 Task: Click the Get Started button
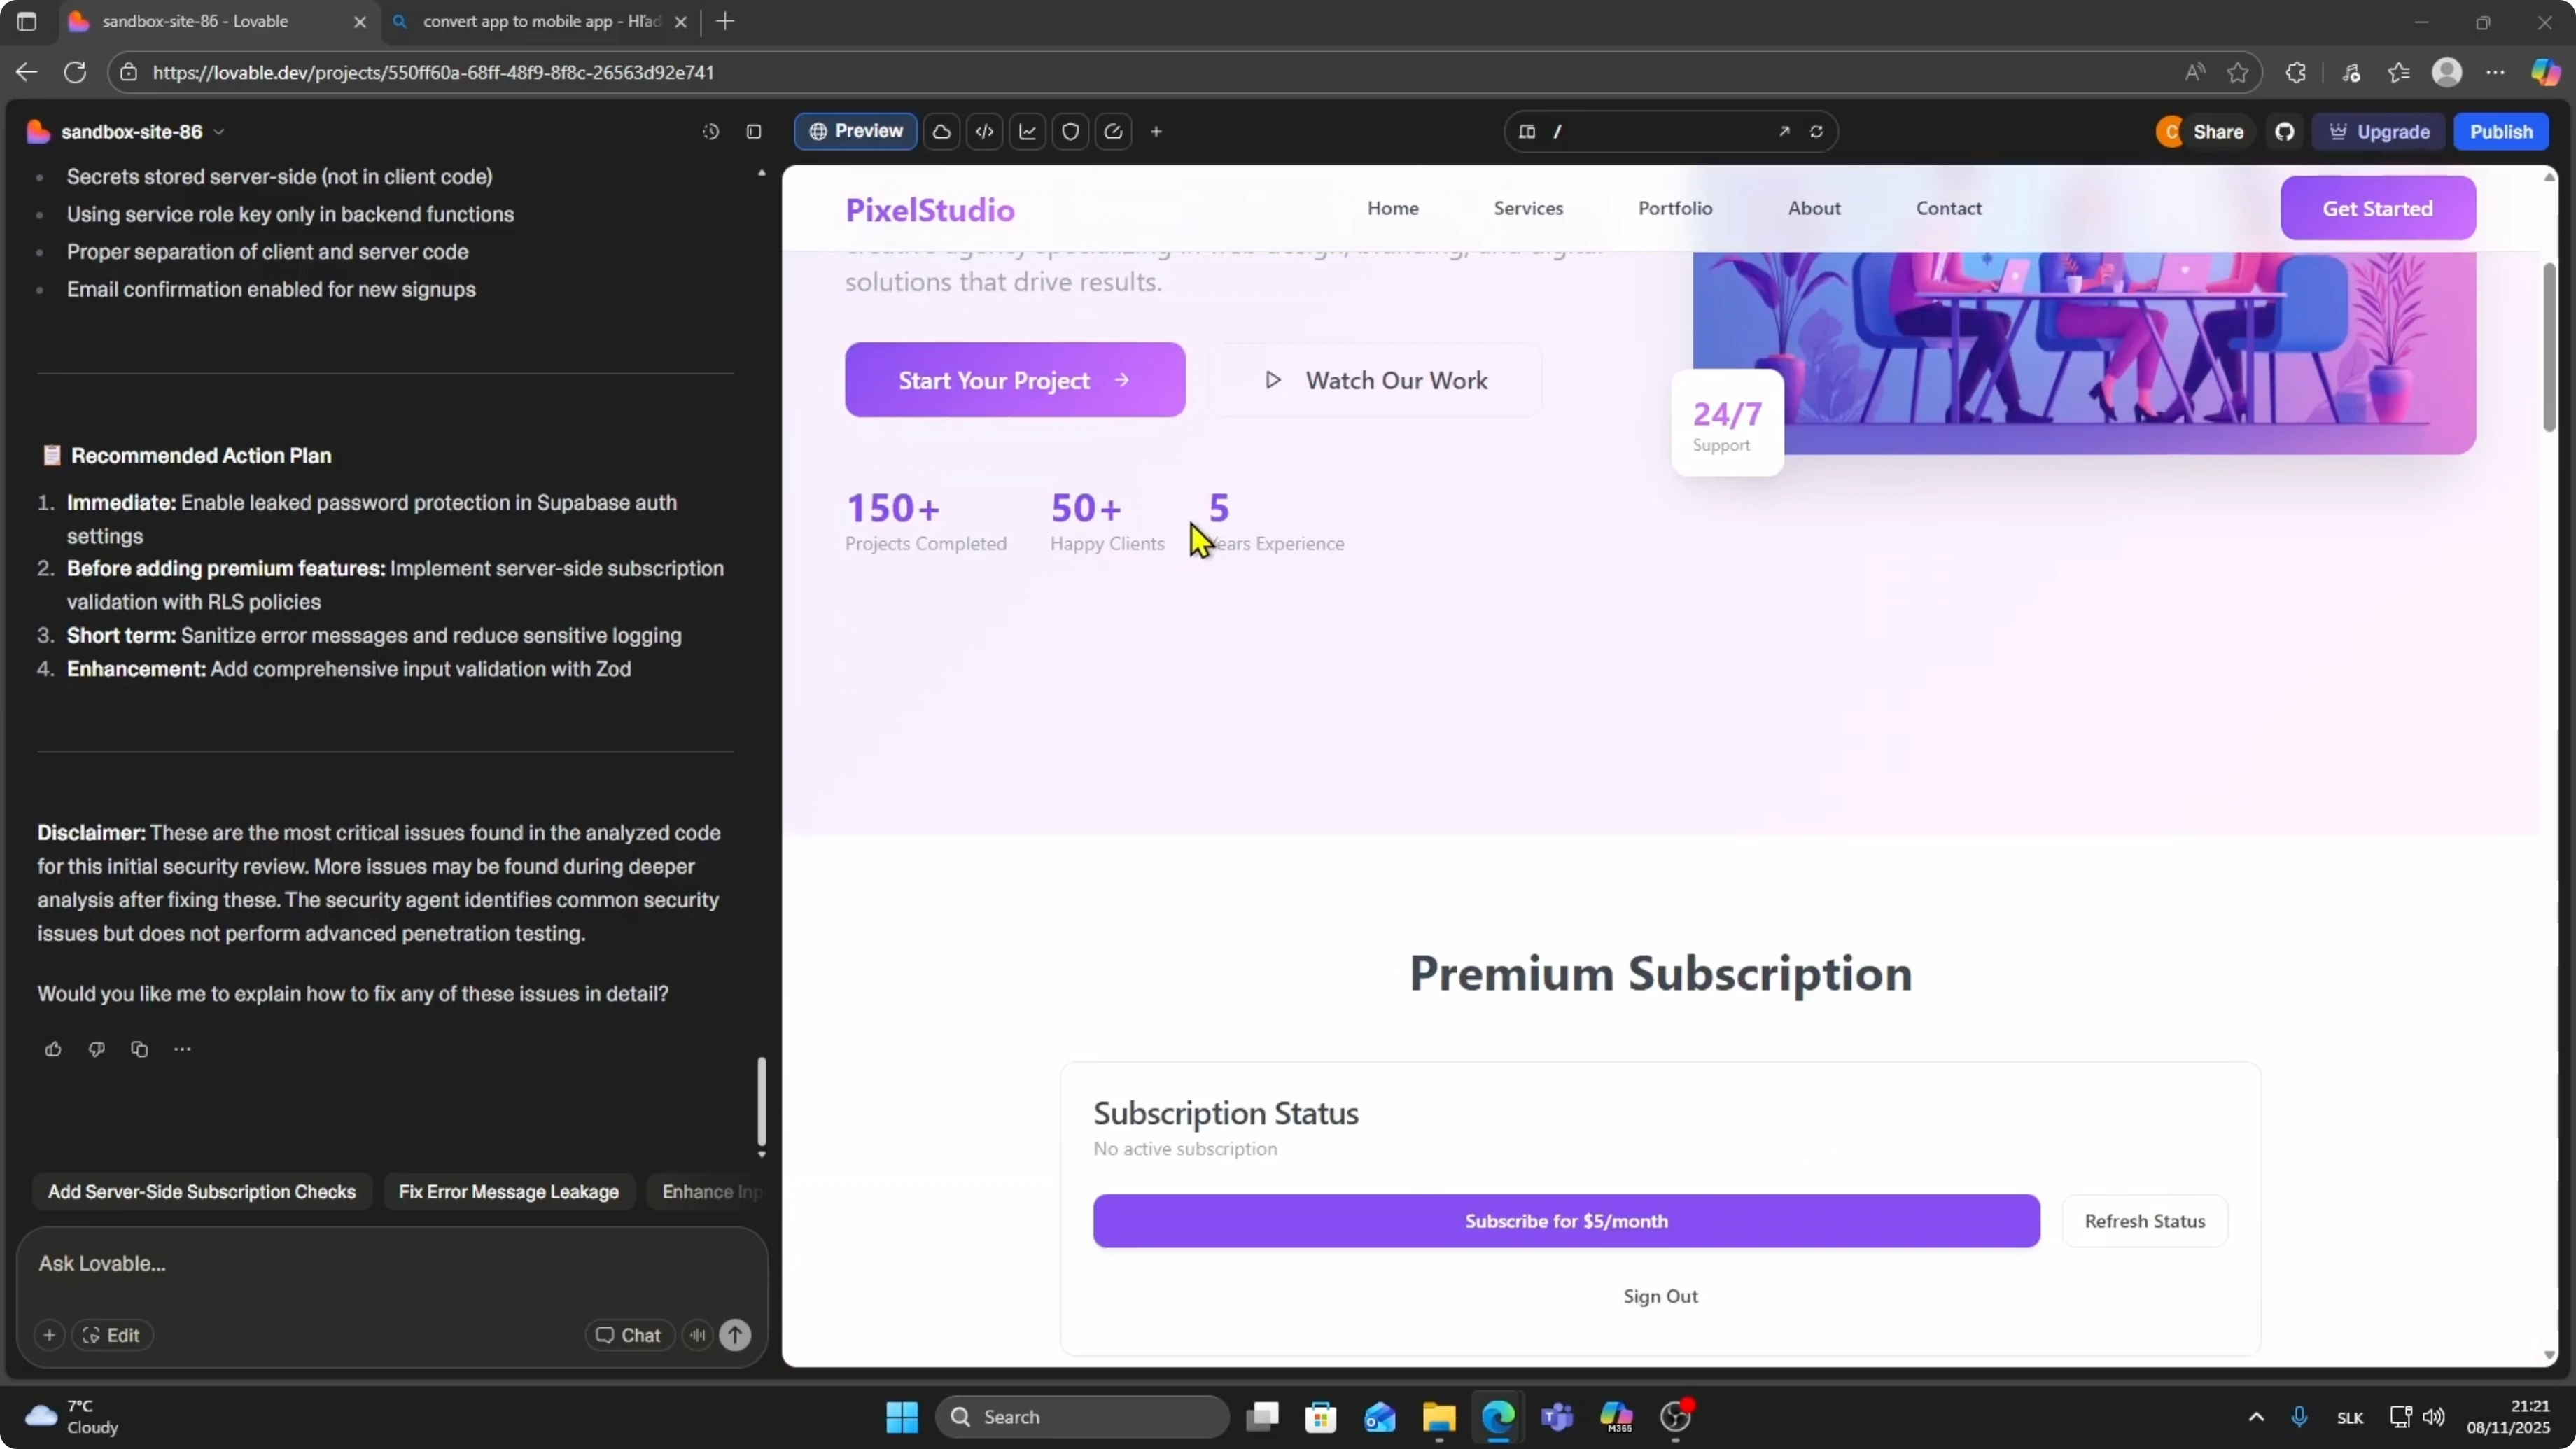coord(2378,208)
